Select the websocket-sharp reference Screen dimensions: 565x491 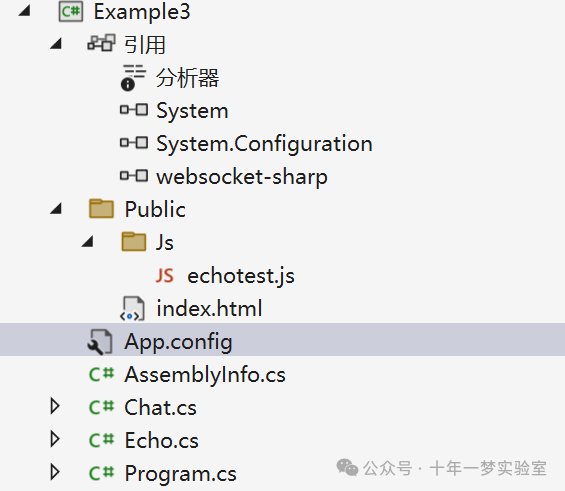(x=242, y=177)
